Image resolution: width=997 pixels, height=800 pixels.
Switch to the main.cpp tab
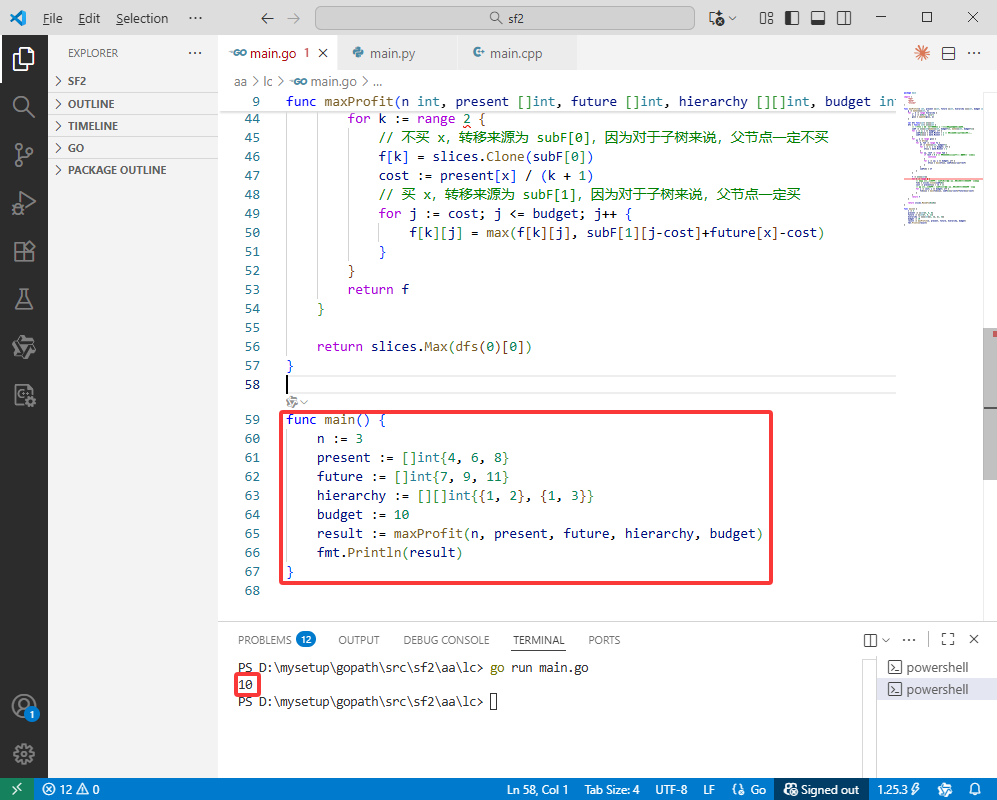[x=515, y=53]
